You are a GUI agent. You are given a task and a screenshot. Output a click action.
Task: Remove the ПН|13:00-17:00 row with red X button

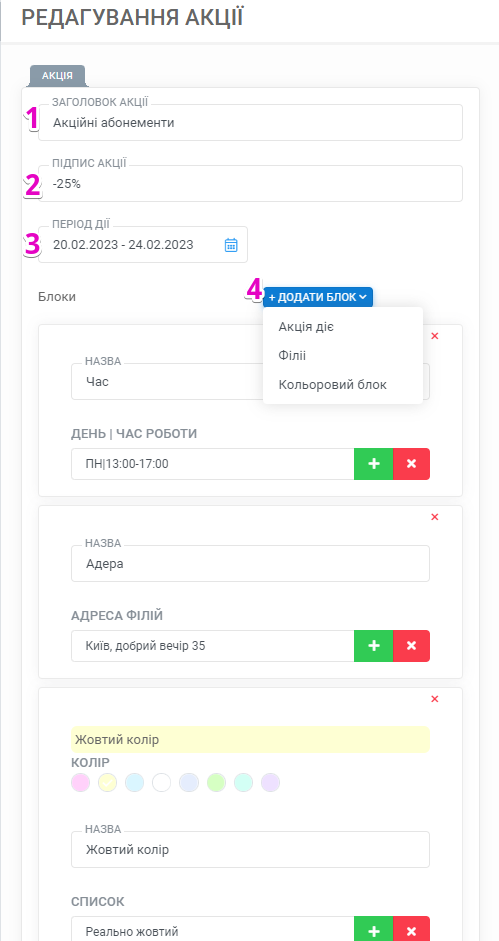411,464
